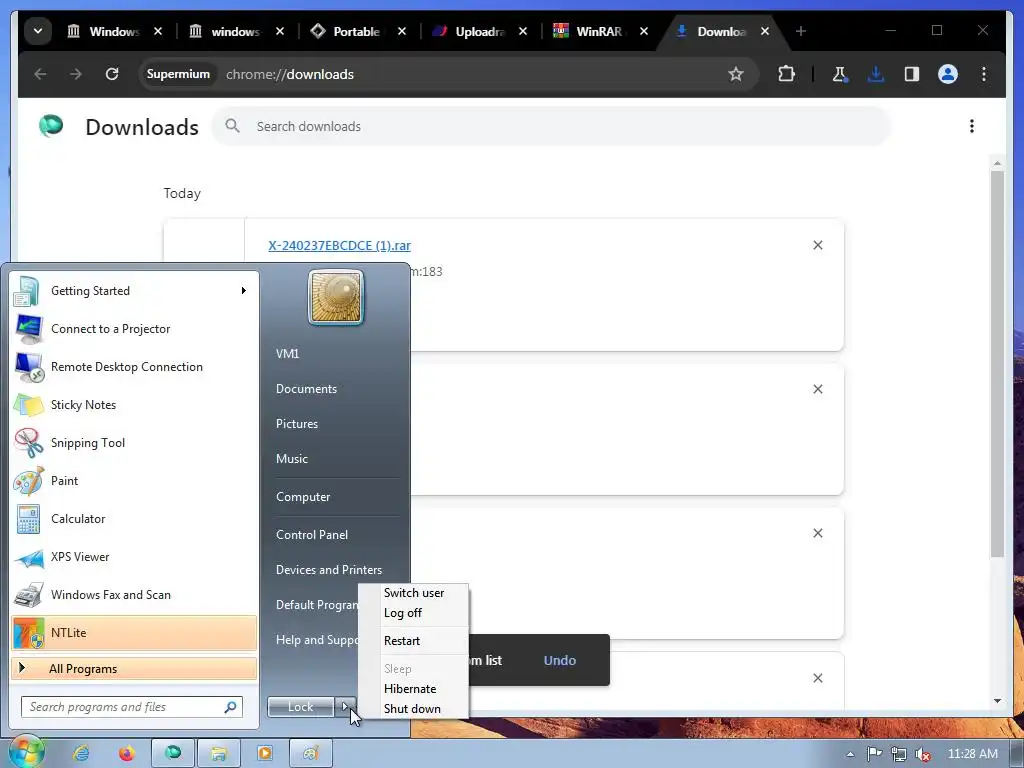Image resolution: width=1024 pixels, height=768 pixels.
Task: Open Remote Desktop Connection
Action: pyautogui.click(x=134, y=366)
